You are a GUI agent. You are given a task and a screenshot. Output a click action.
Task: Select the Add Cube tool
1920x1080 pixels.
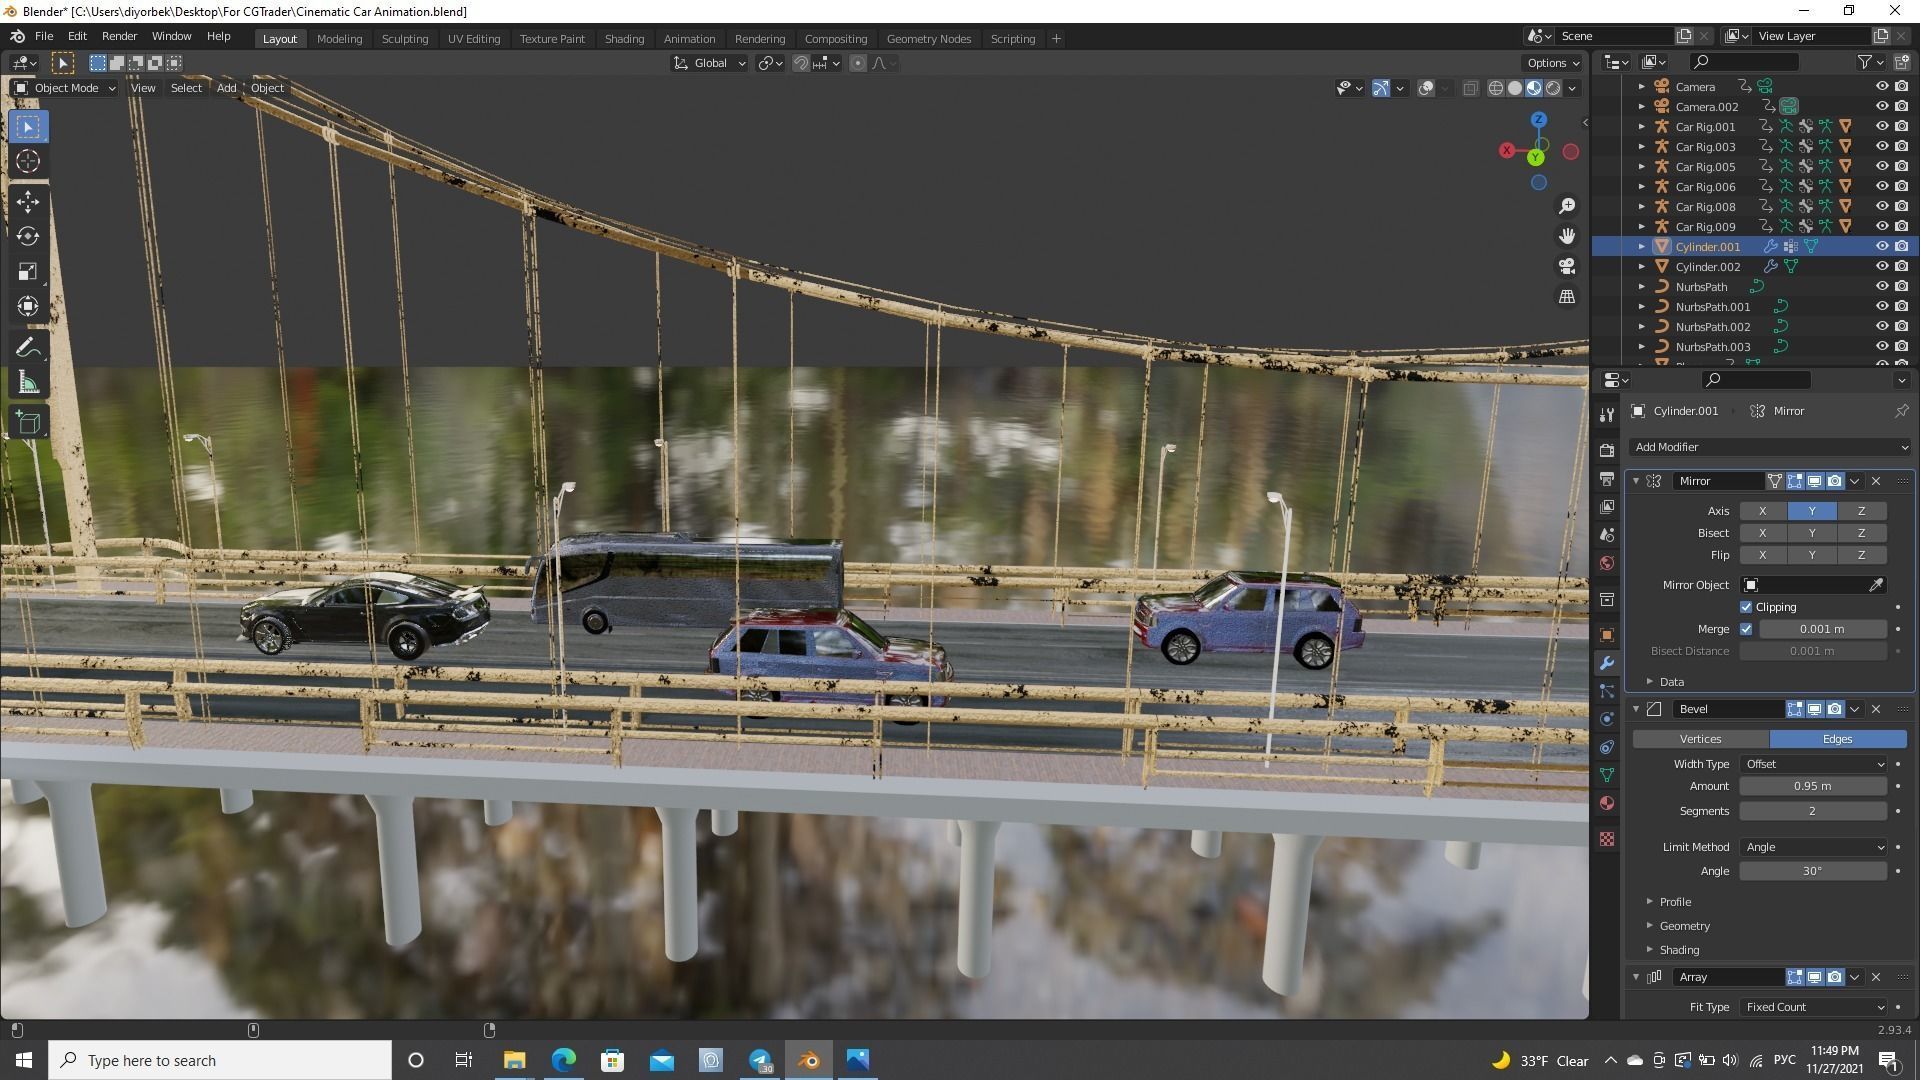[28, 422]
